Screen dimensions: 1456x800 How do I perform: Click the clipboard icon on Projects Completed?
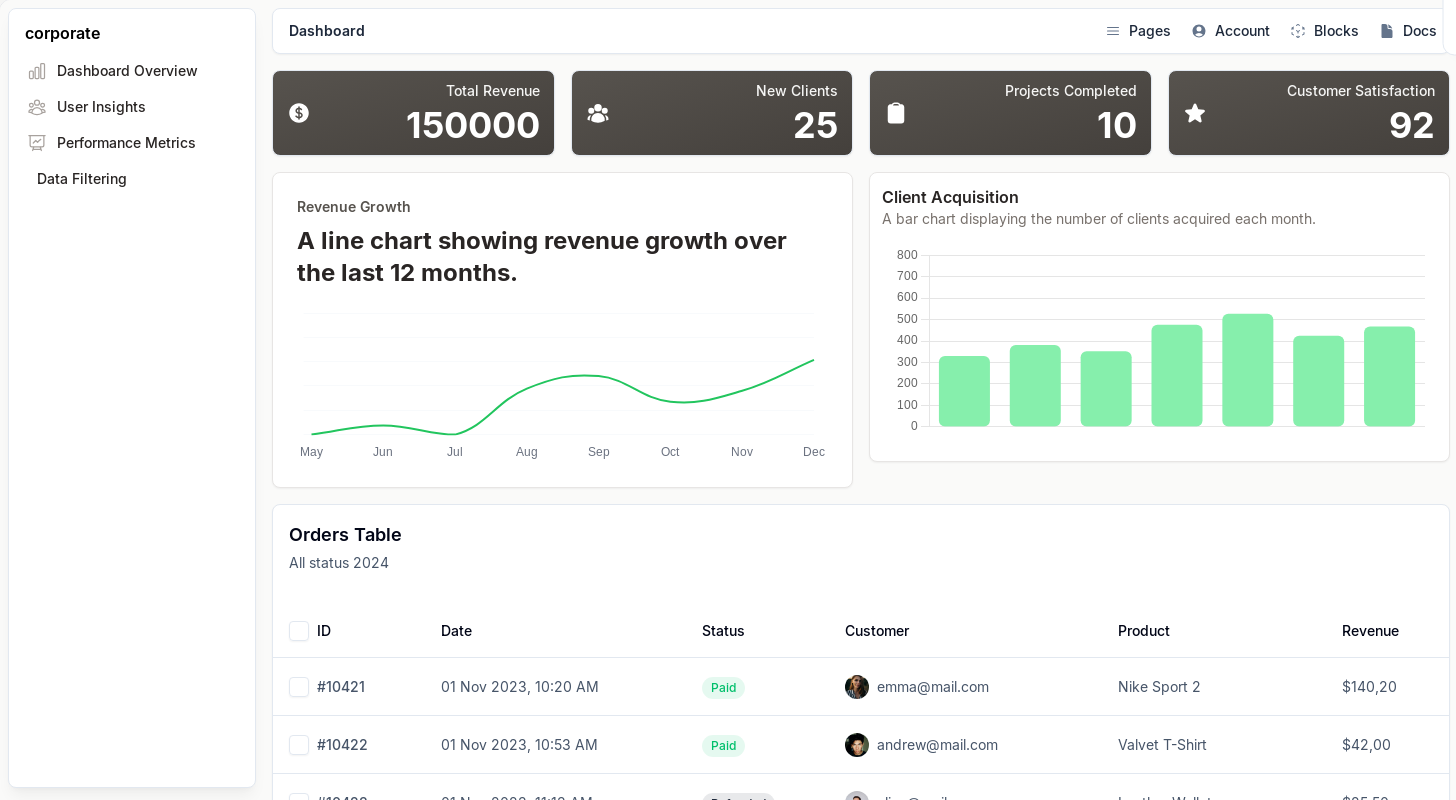point(896,113)
